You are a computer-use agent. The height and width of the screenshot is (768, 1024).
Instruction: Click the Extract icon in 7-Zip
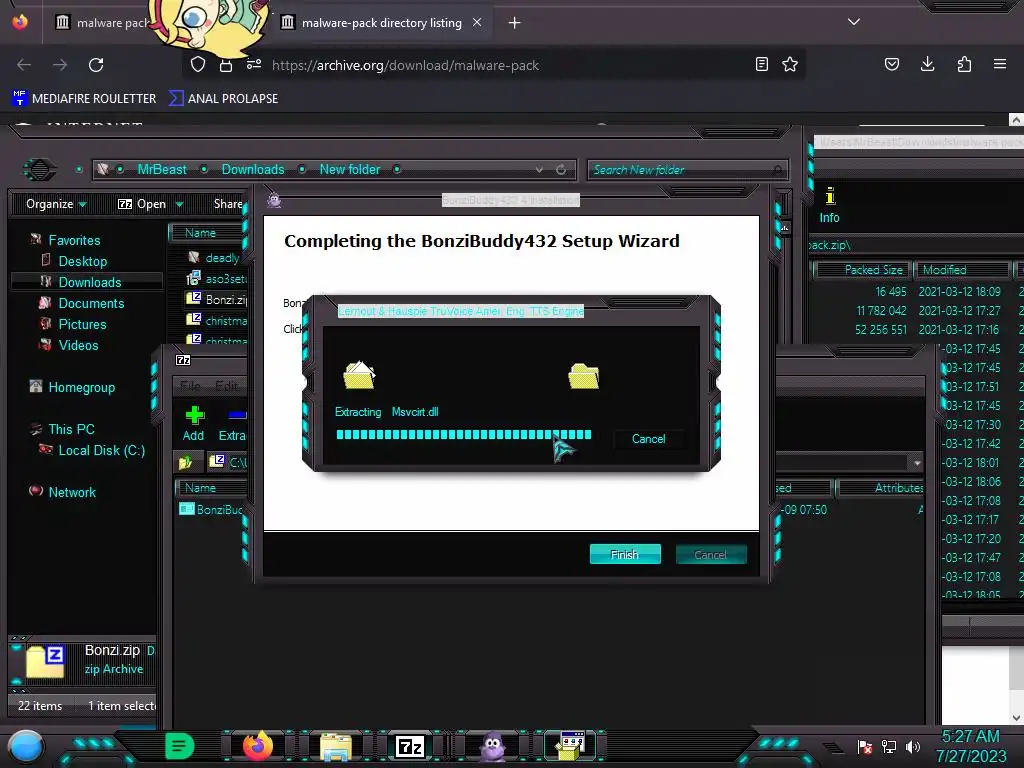[233, 423]
